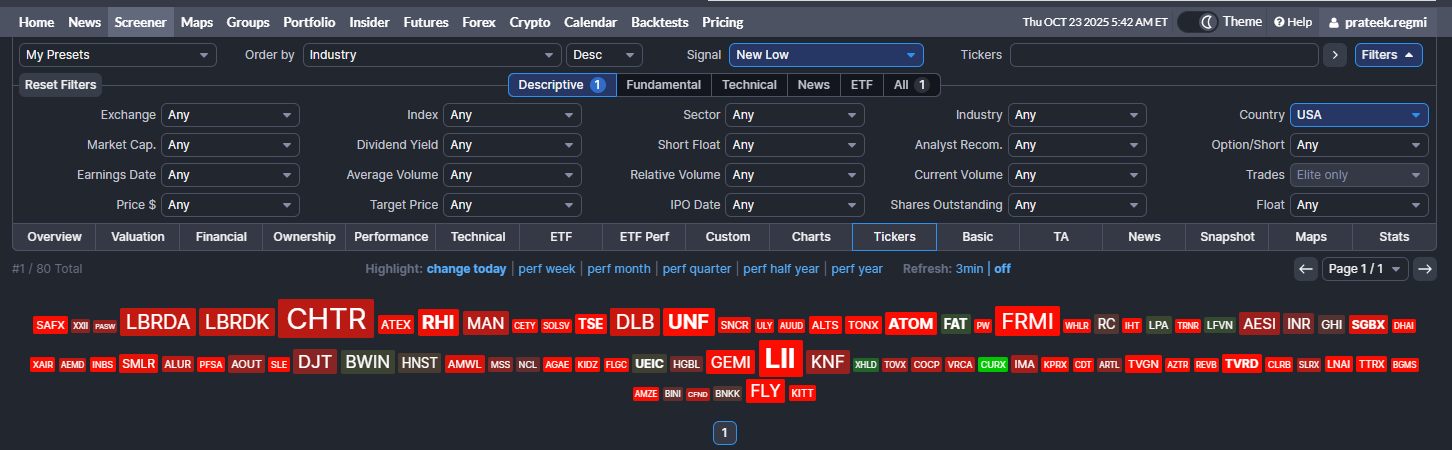Submit tickers with the arrow button

[1334, 55]
